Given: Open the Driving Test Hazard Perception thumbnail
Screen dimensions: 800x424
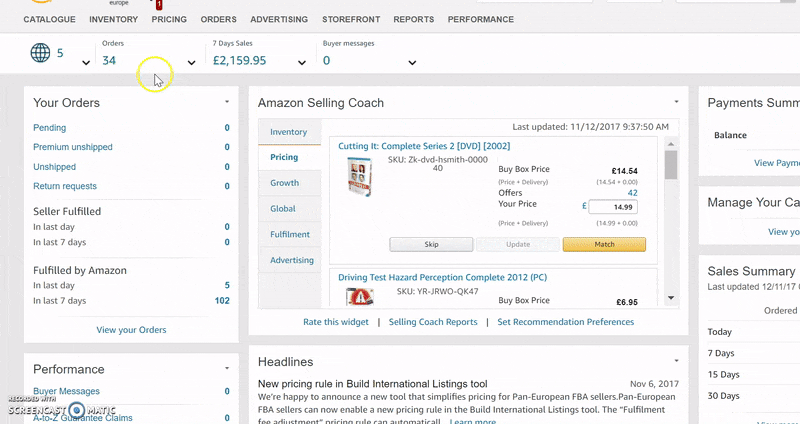Looking at the screenshot, I should 360,297.
